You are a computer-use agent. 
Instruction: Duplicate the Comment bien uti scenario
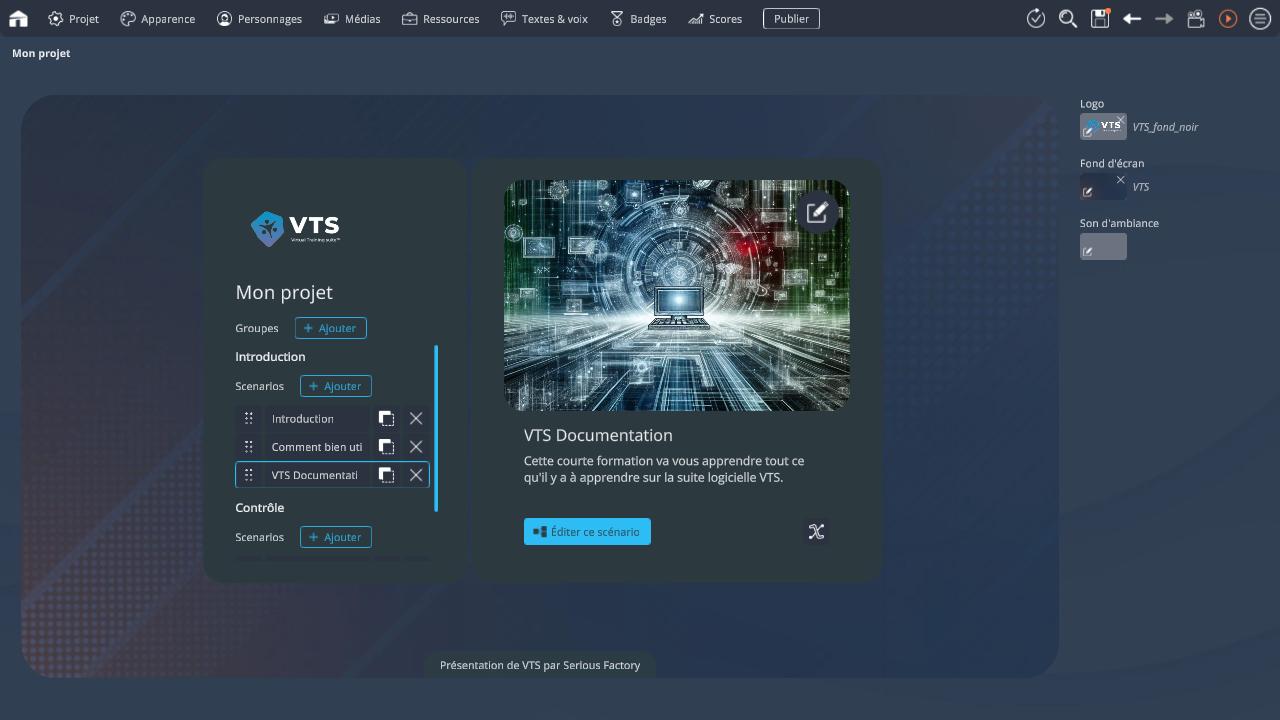pyautogui.click(x=386, y=447)
